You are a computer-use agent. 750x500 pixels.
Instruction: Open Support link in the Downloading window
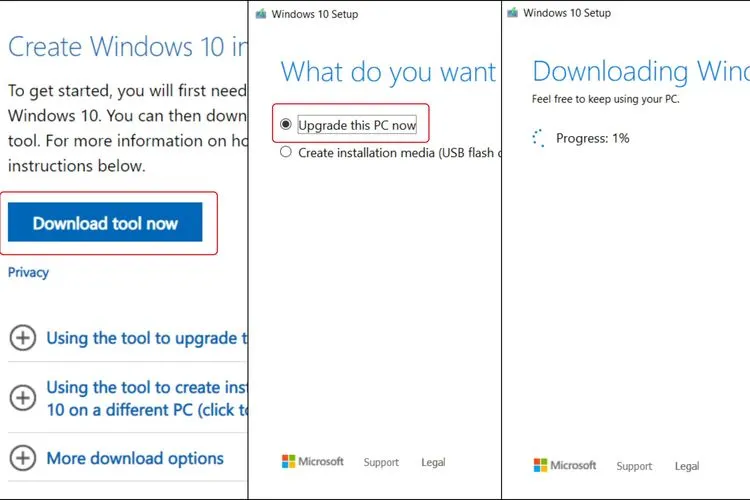click(x=634, y=466)
